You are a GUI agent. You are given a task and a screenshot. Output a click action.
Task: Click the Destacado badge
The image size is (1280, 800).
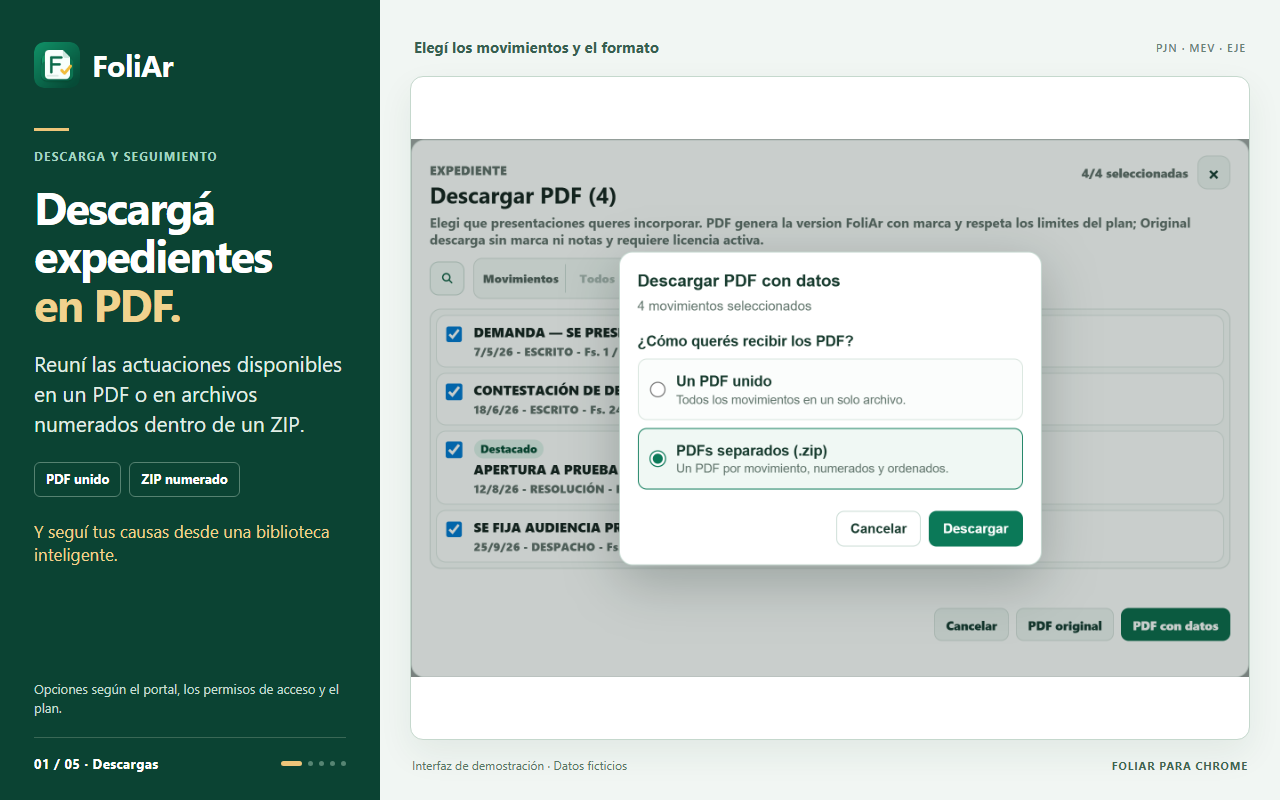(508, 449)
